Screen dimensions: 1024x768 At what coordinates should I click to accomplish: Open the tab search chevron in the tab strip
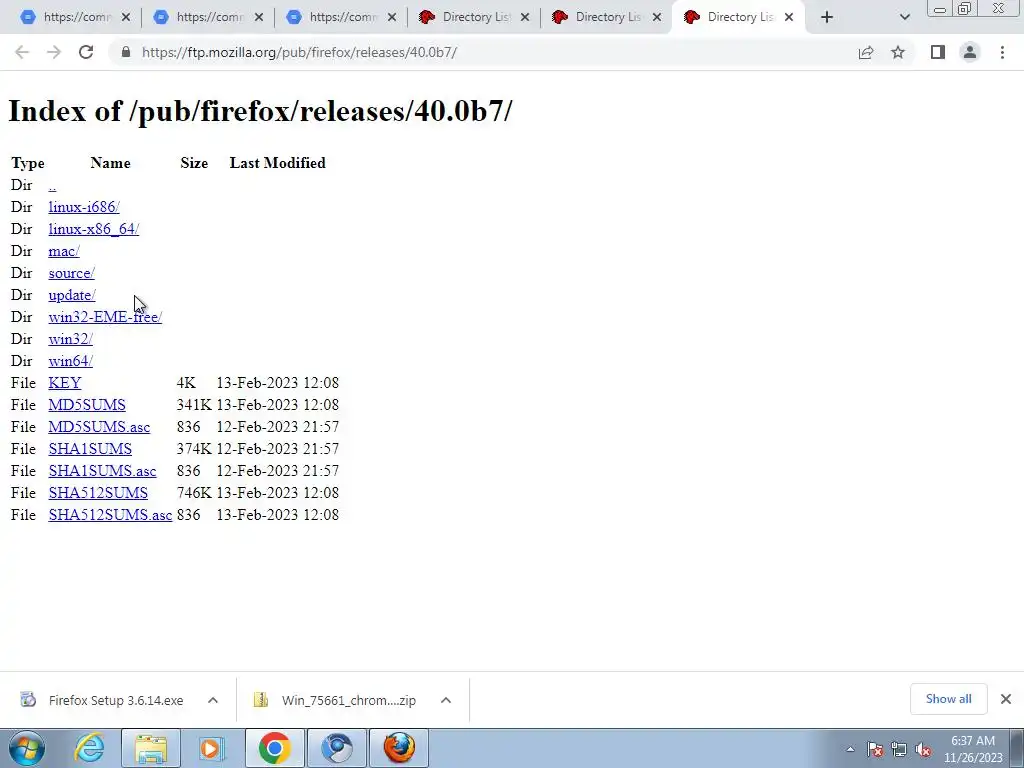pos(904,18)
